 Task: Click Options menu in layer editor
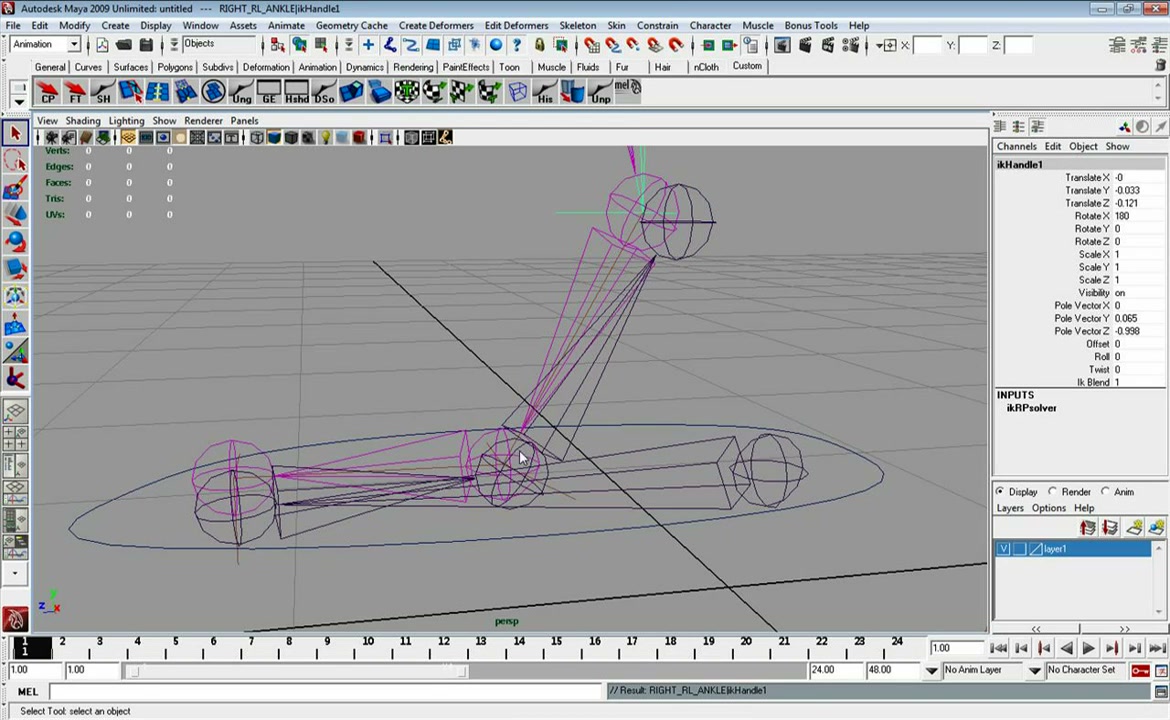pyautogui.click(x=1048, y=508)
